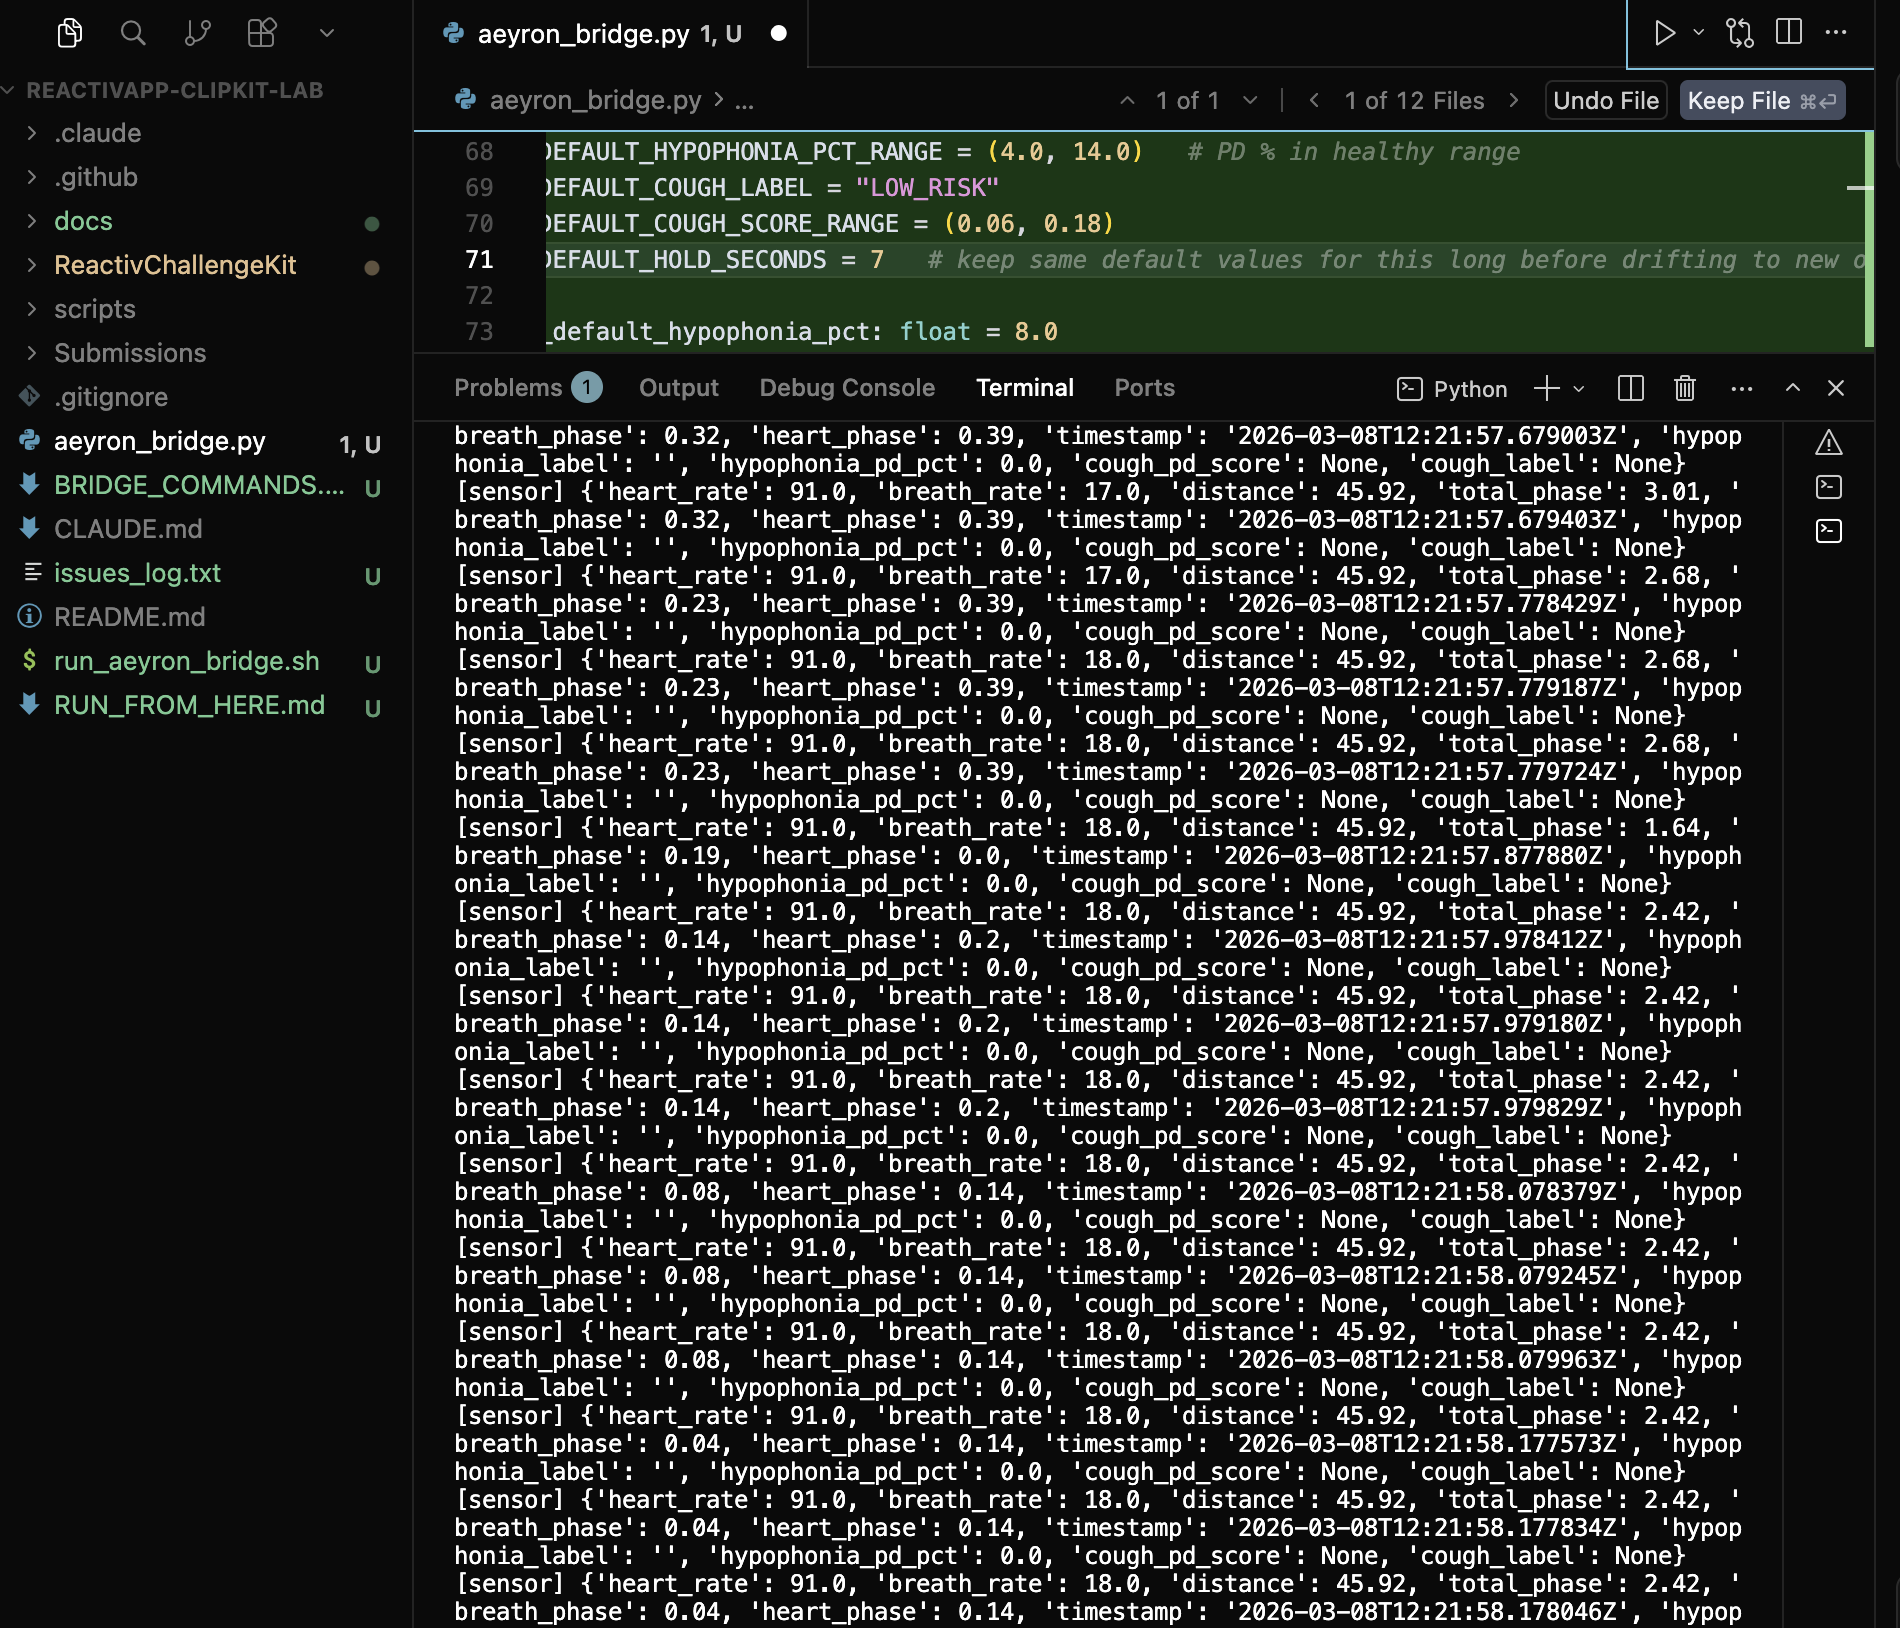1900x1628 pixels.
Task: Open the Search view icon
Action: tap(133, 33)
